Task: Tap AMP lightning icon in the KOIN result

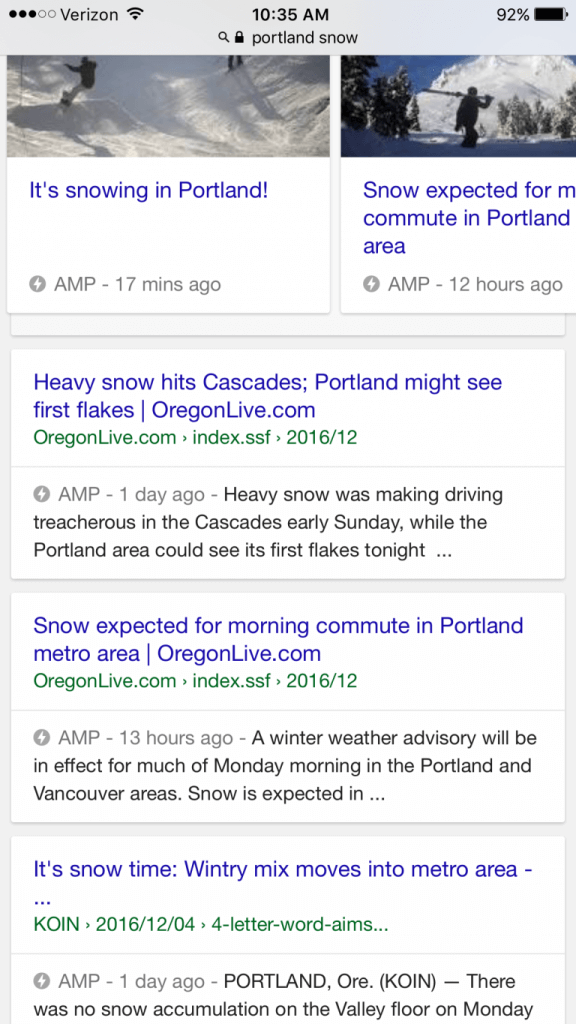Action: click(x=42, y=981)
